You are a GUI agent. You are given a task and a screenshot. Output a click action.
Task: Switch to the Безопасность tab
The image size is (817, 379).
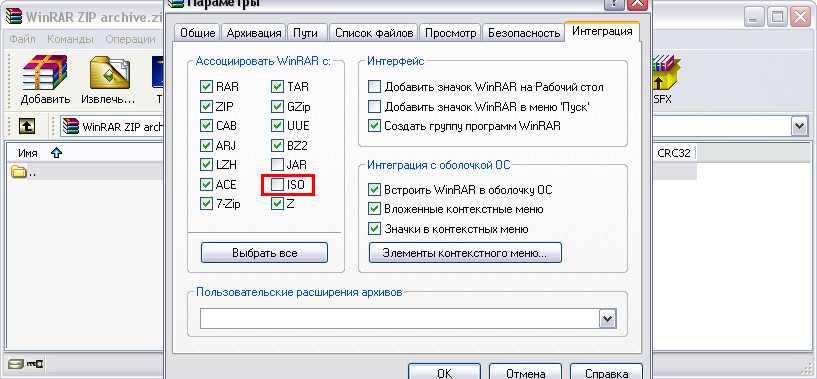click(524, 33)
